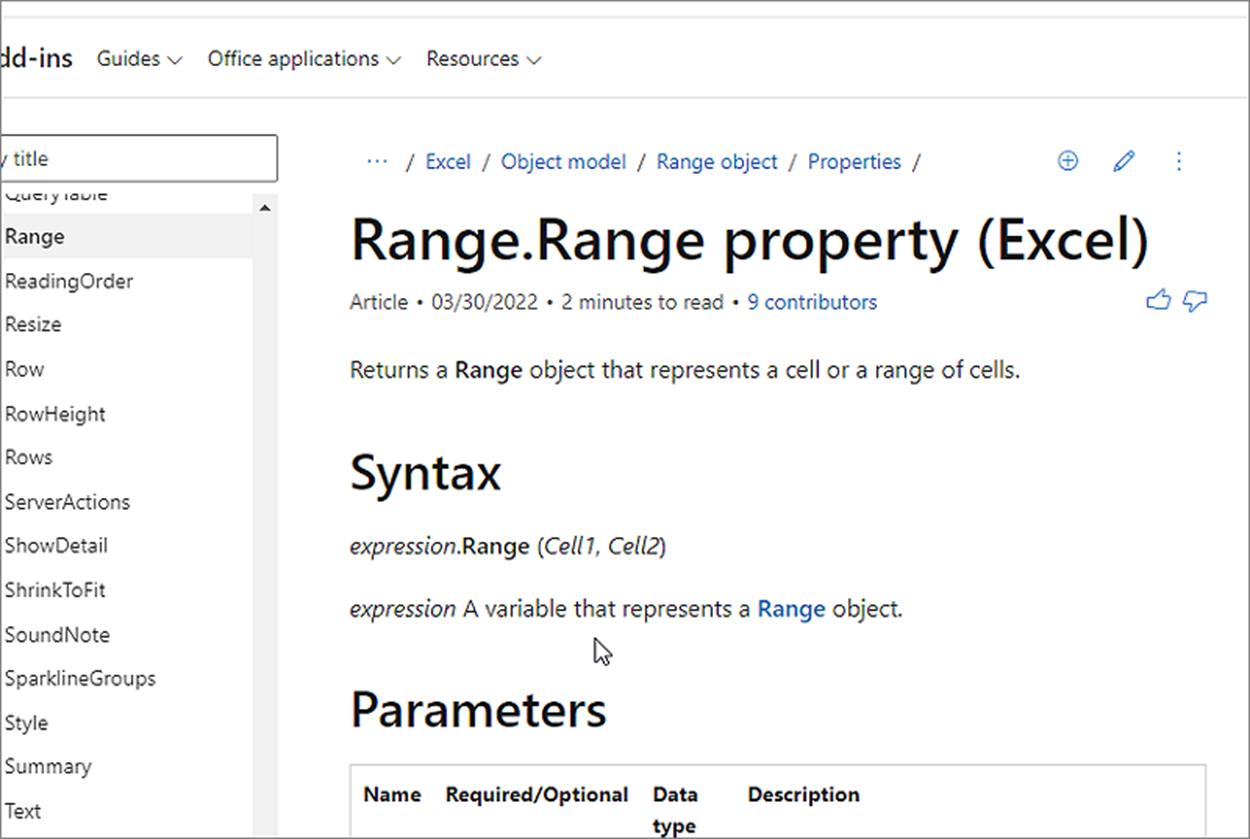Select Range in the sidebar list

click(x=126, y=237)
